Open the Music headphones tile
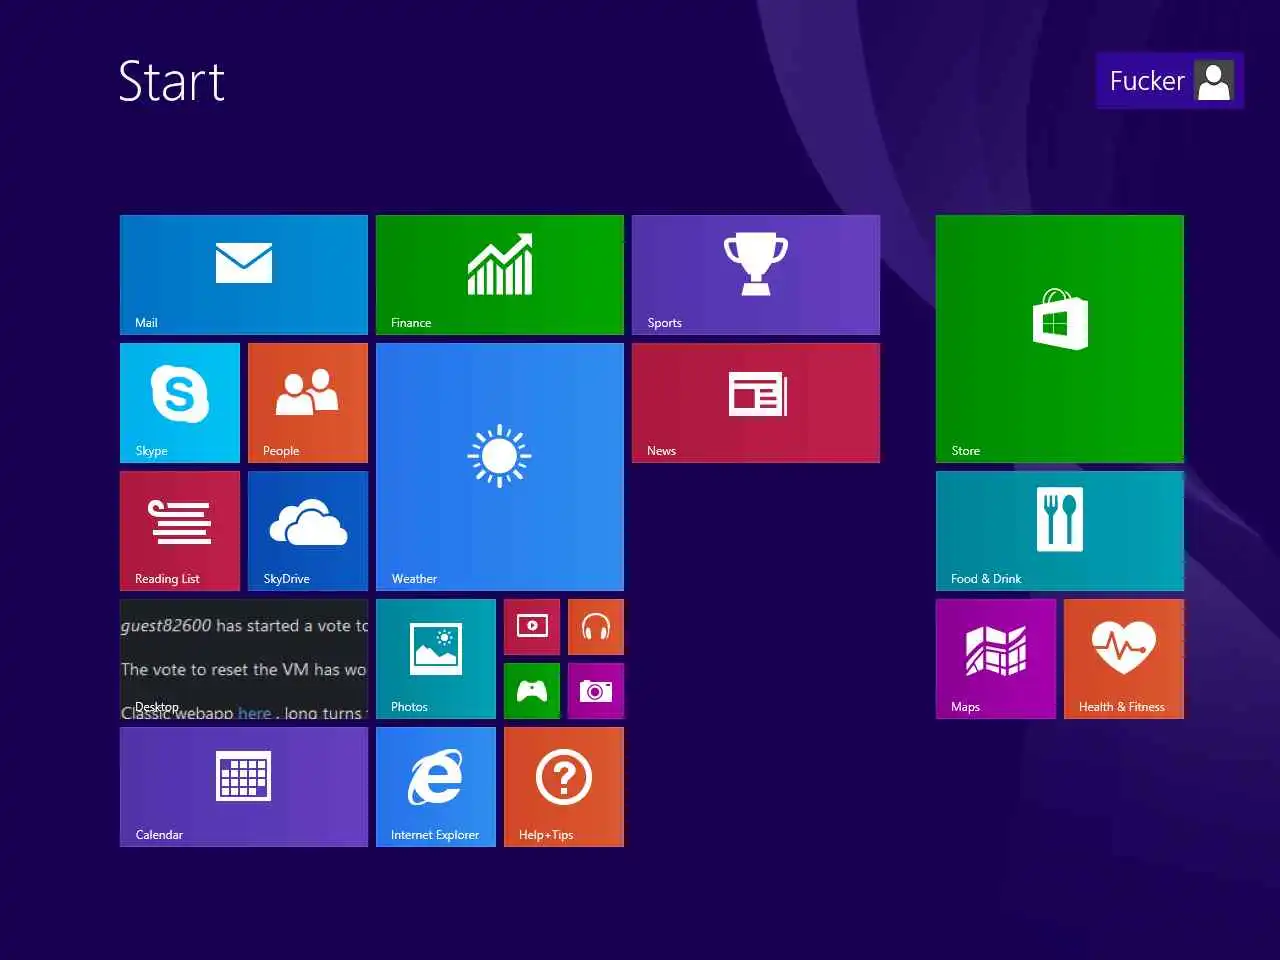Screen dimensions: 1280x960 point(596,627)
